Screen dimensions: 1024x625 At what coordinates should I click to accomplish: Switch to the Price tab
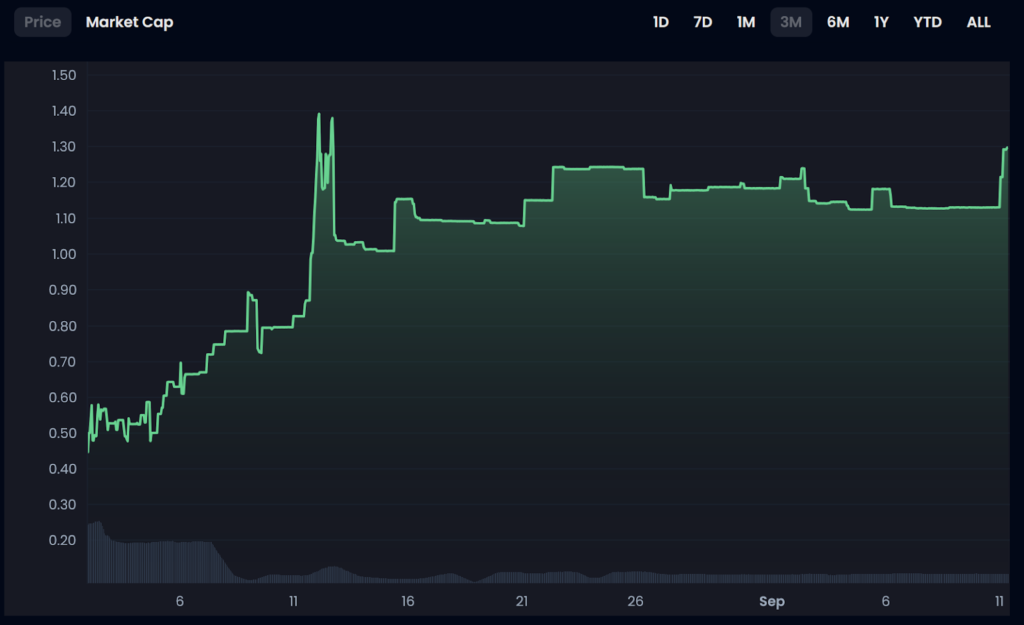(x=42, y=22)
